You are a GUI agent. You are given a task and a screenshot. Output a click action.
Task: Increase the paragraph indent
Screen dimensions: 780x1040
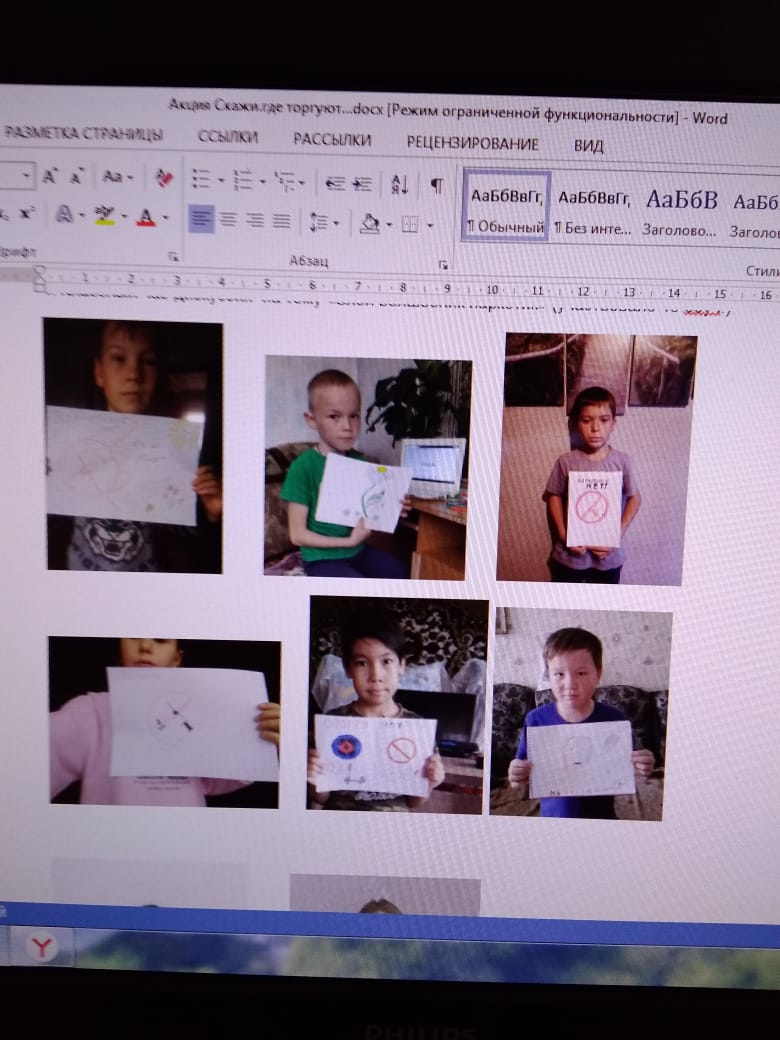(x=363, y=183)
